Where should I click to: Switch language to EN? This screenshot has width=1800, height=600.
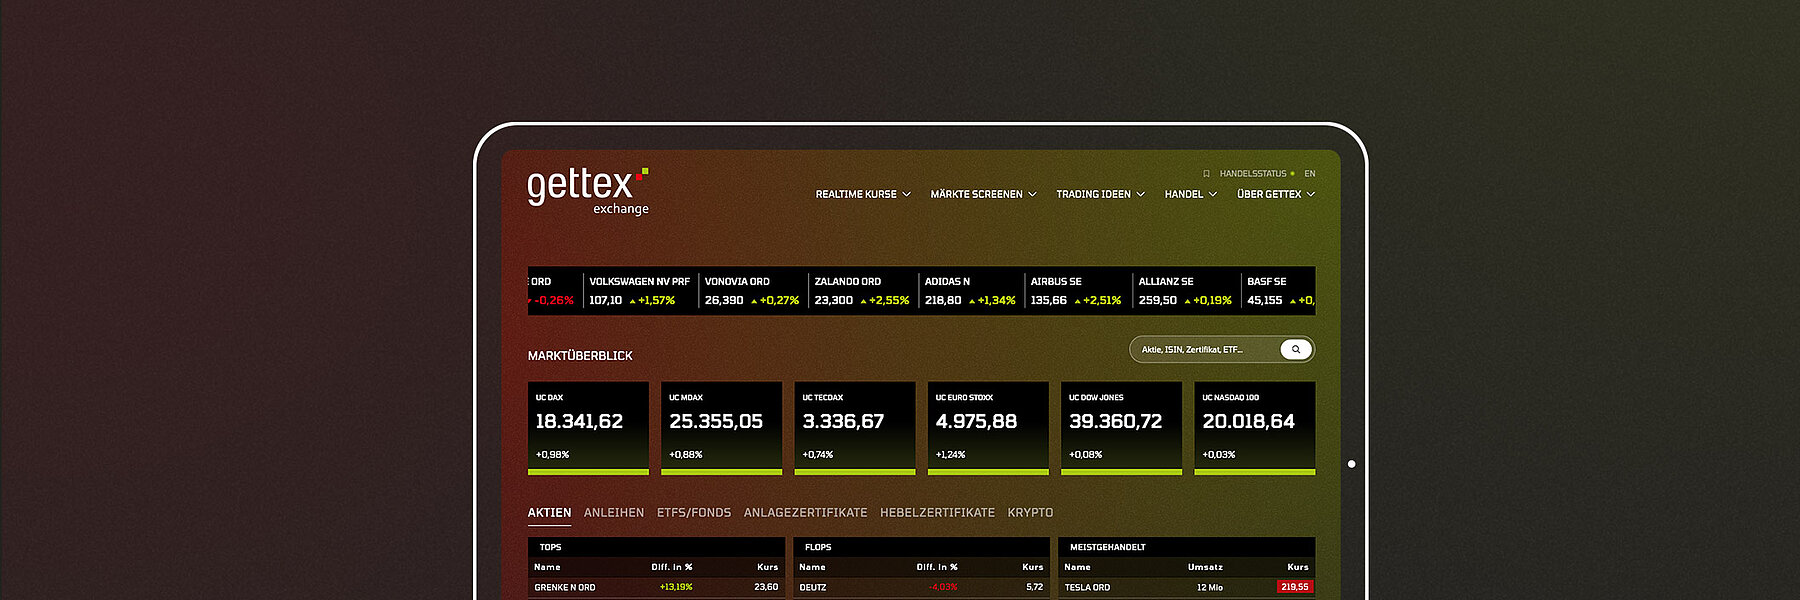[1310, 174]
